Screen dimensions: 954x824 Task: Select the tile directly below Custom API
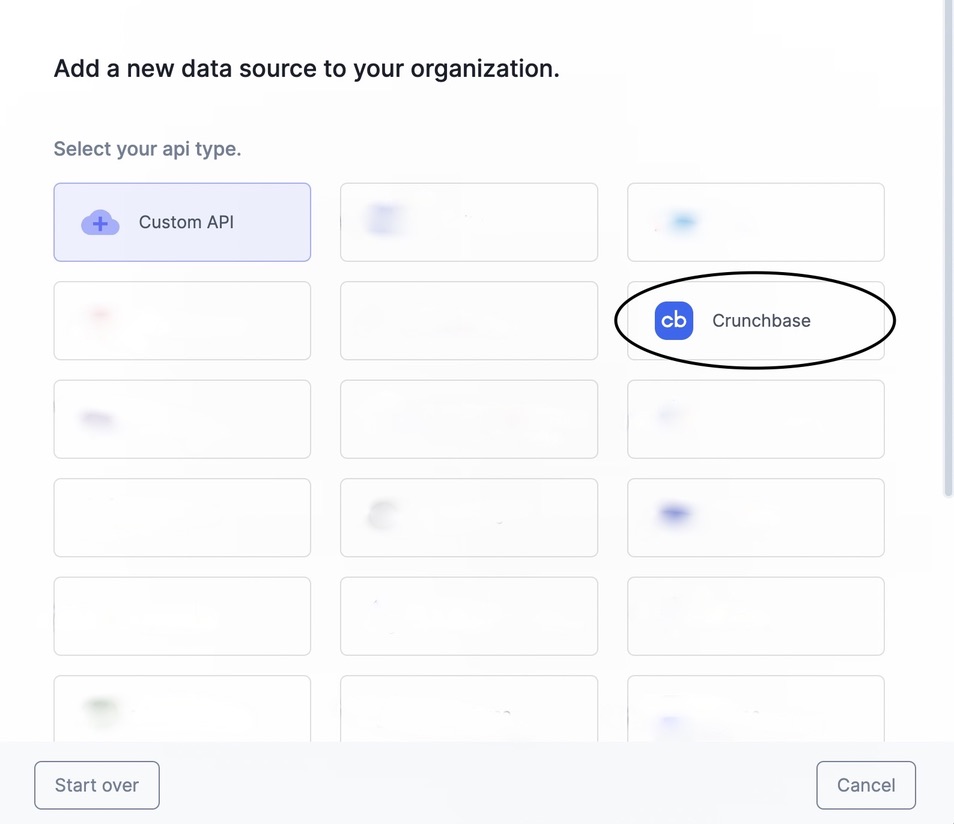182,320
